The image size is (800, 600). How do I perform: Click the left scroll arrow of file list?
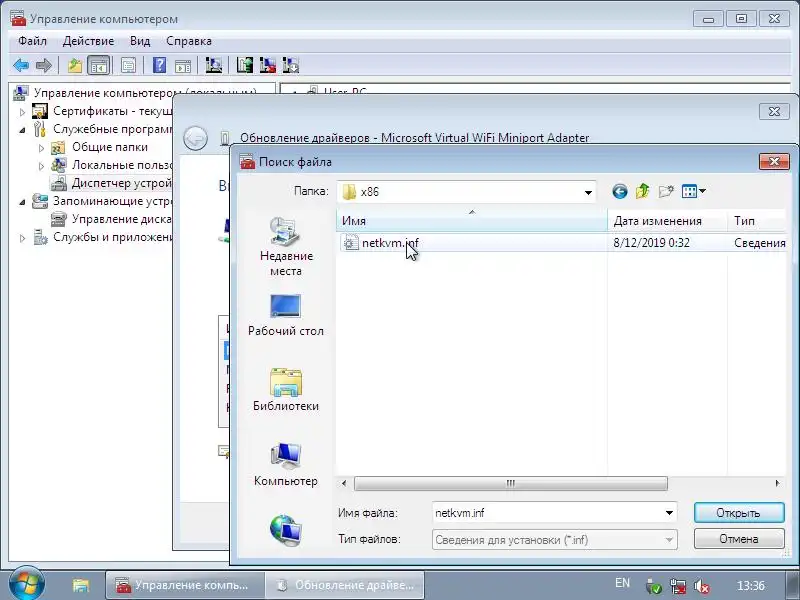(x=344, y=483)
